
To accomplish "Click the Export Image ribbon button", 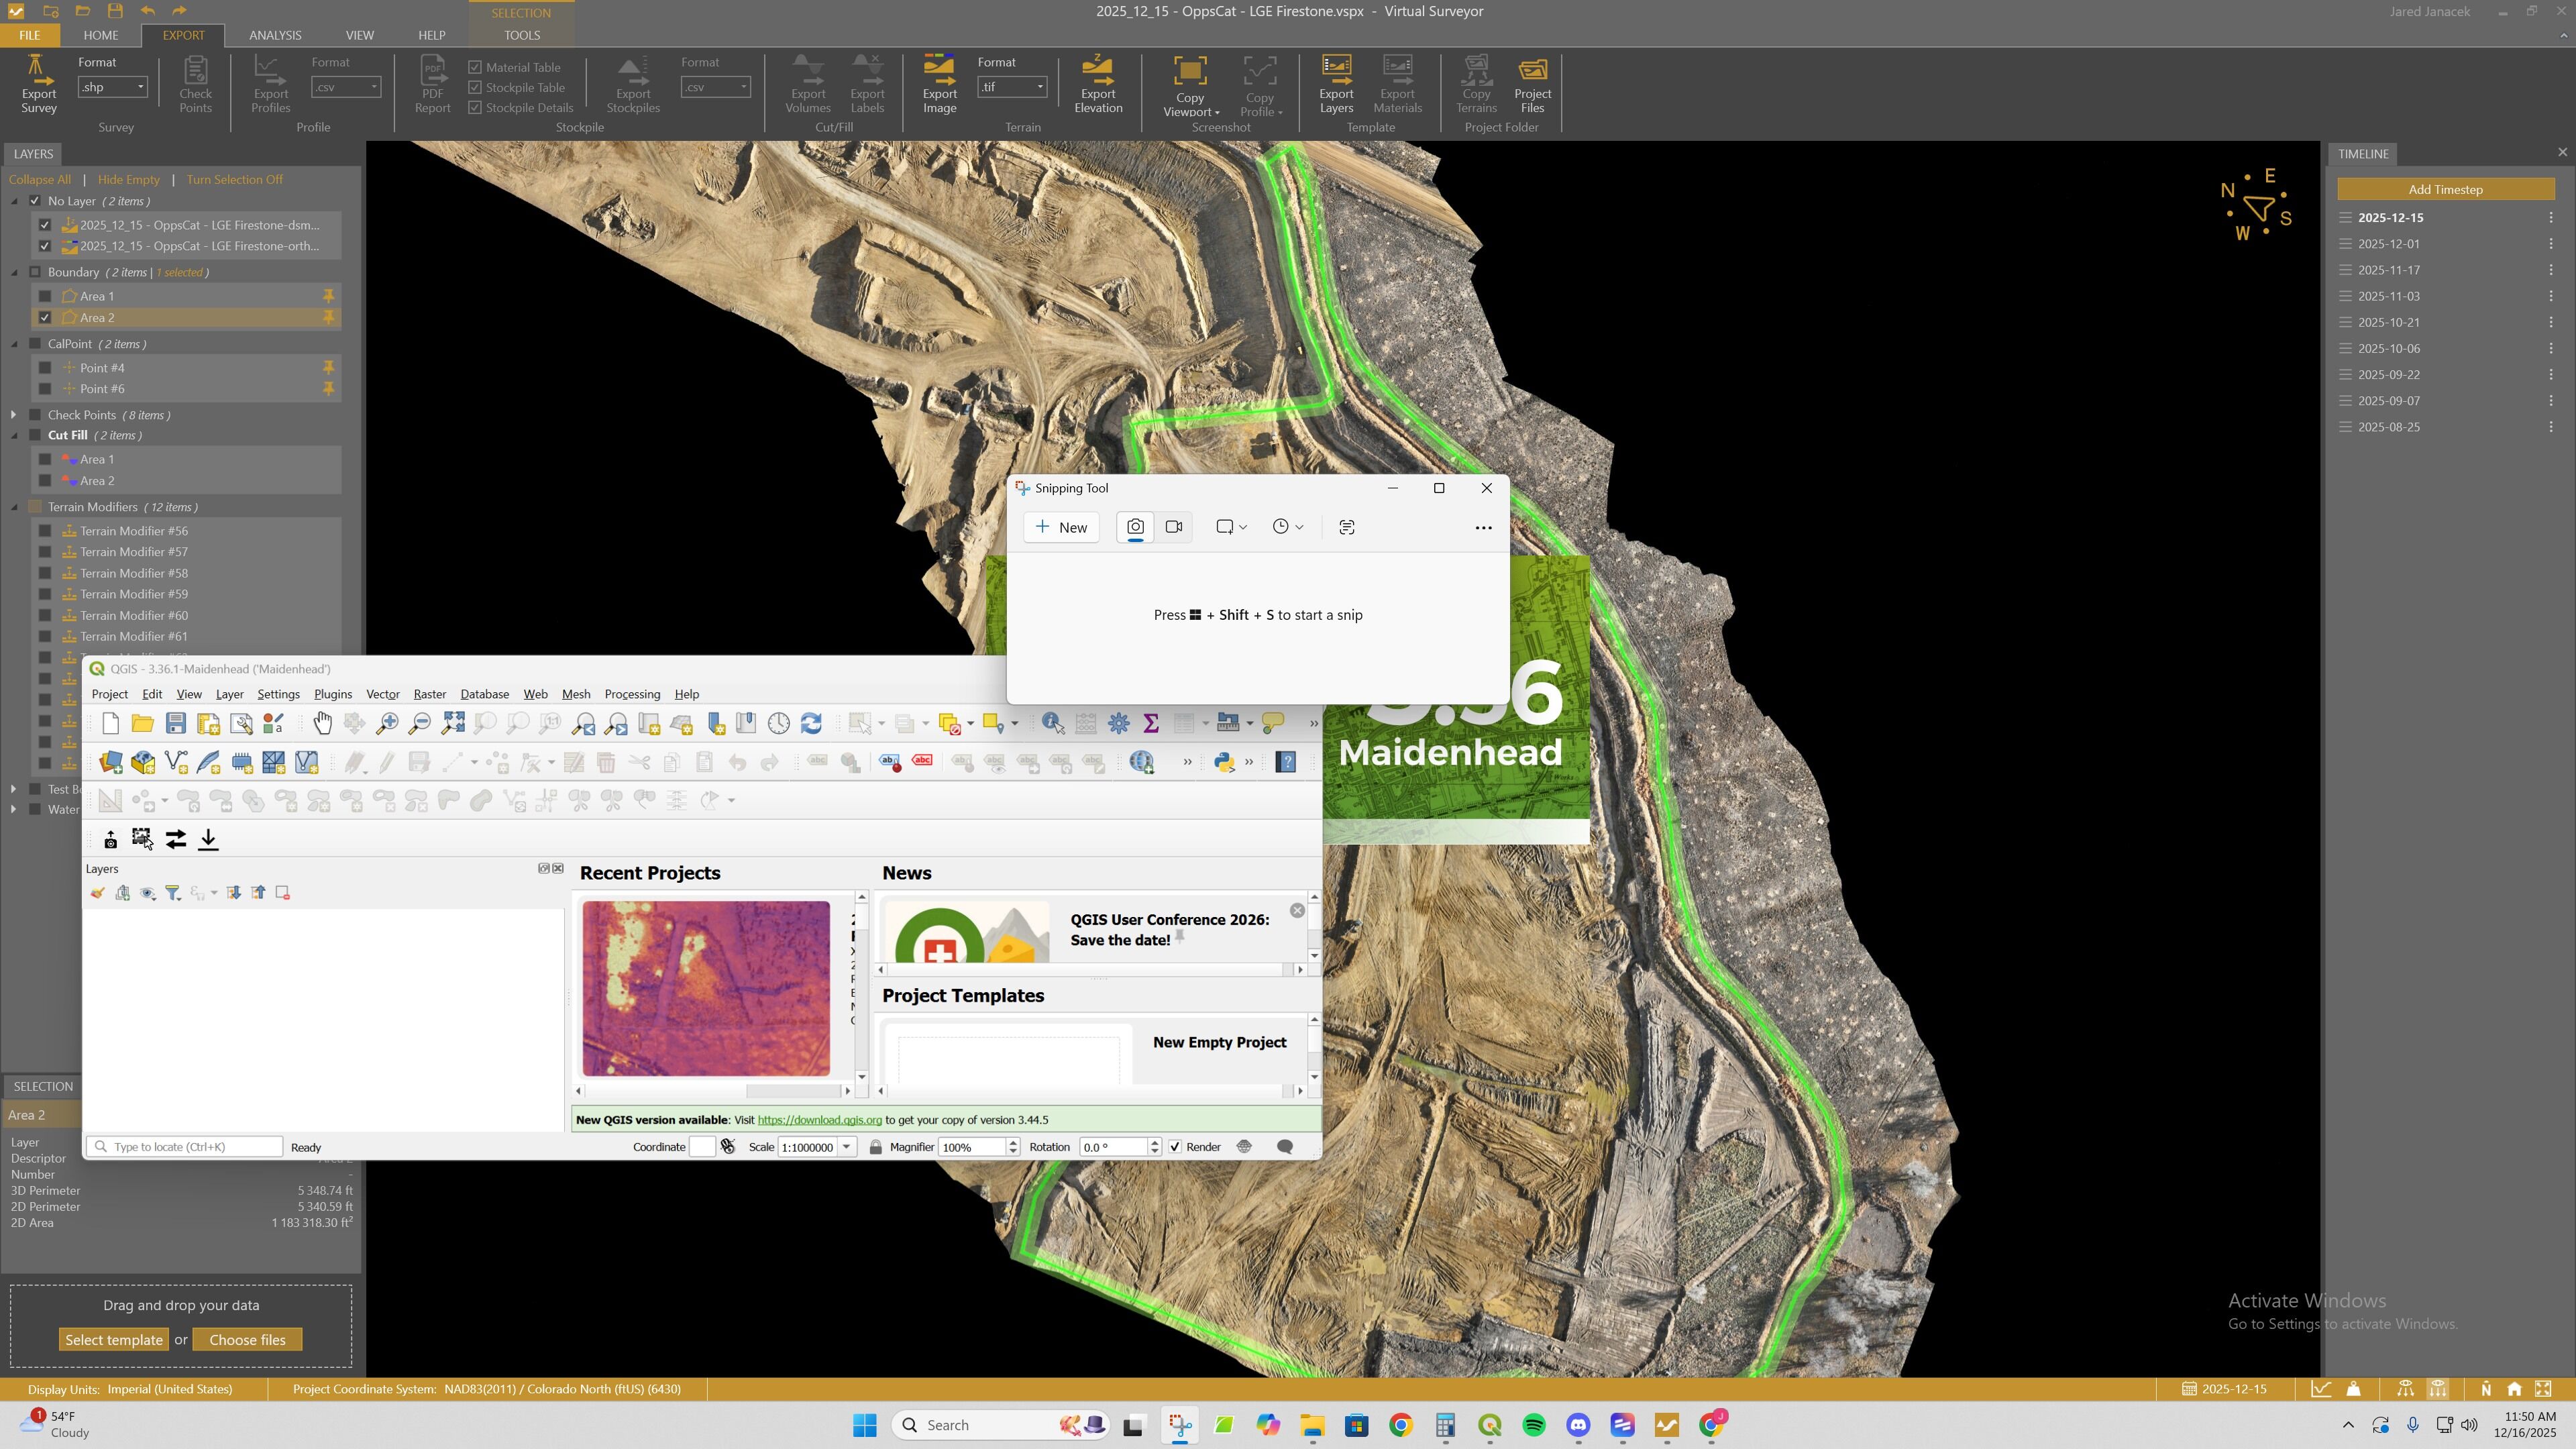I will 939,84.
